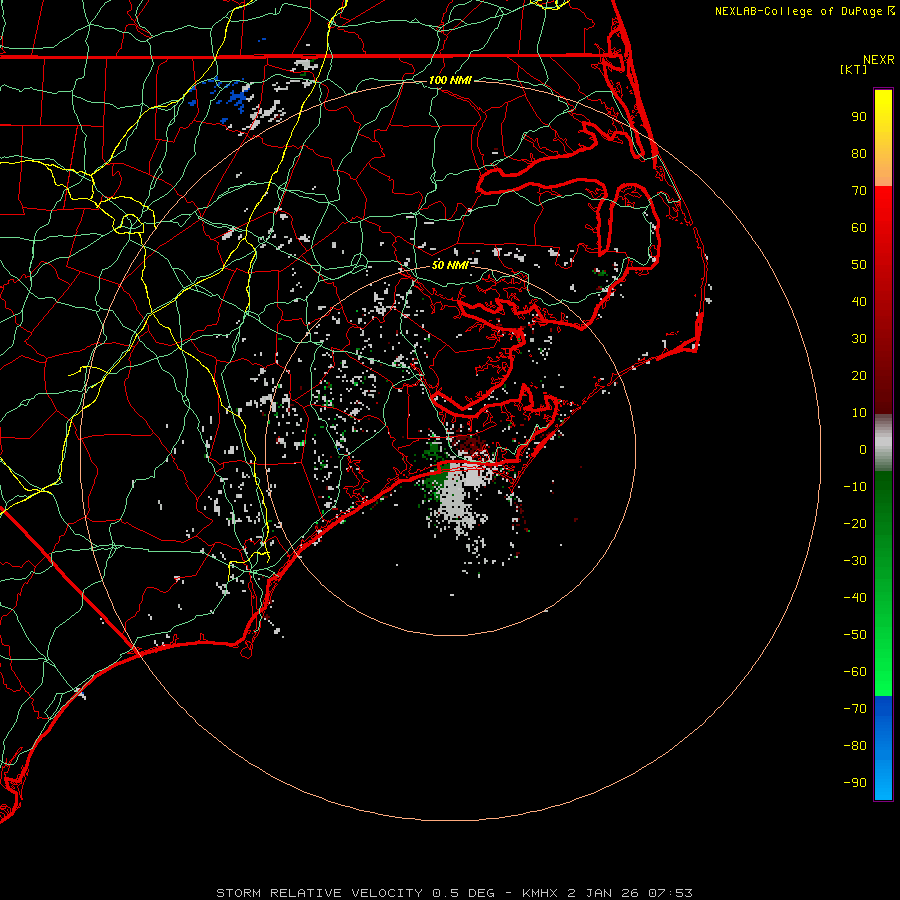Click the positive 20 scale value

coord(859,375)
